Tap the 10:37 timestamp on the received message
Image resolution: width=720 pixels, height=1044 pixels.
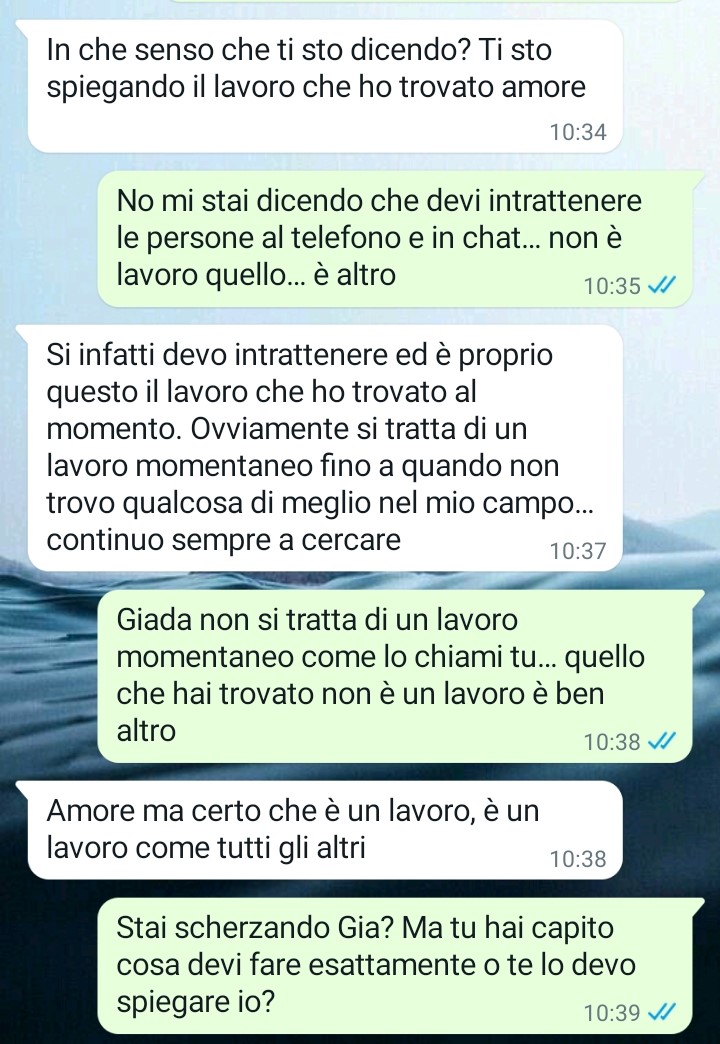[x=578, y=551]
